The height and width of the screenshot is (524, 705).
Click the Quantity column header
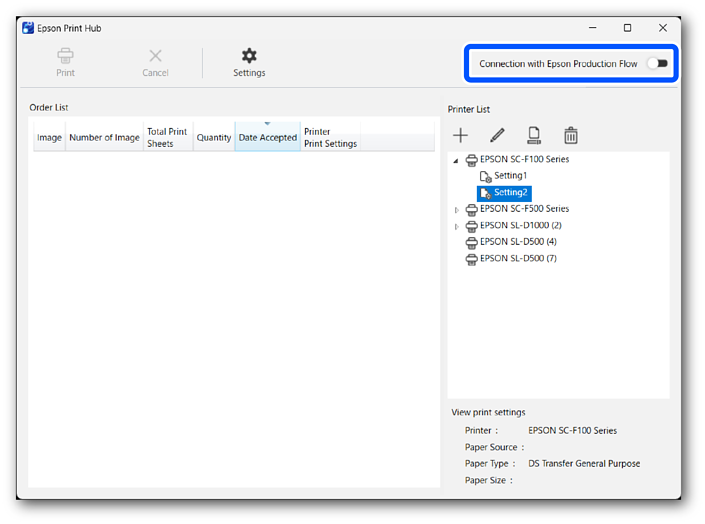[214, 138]
